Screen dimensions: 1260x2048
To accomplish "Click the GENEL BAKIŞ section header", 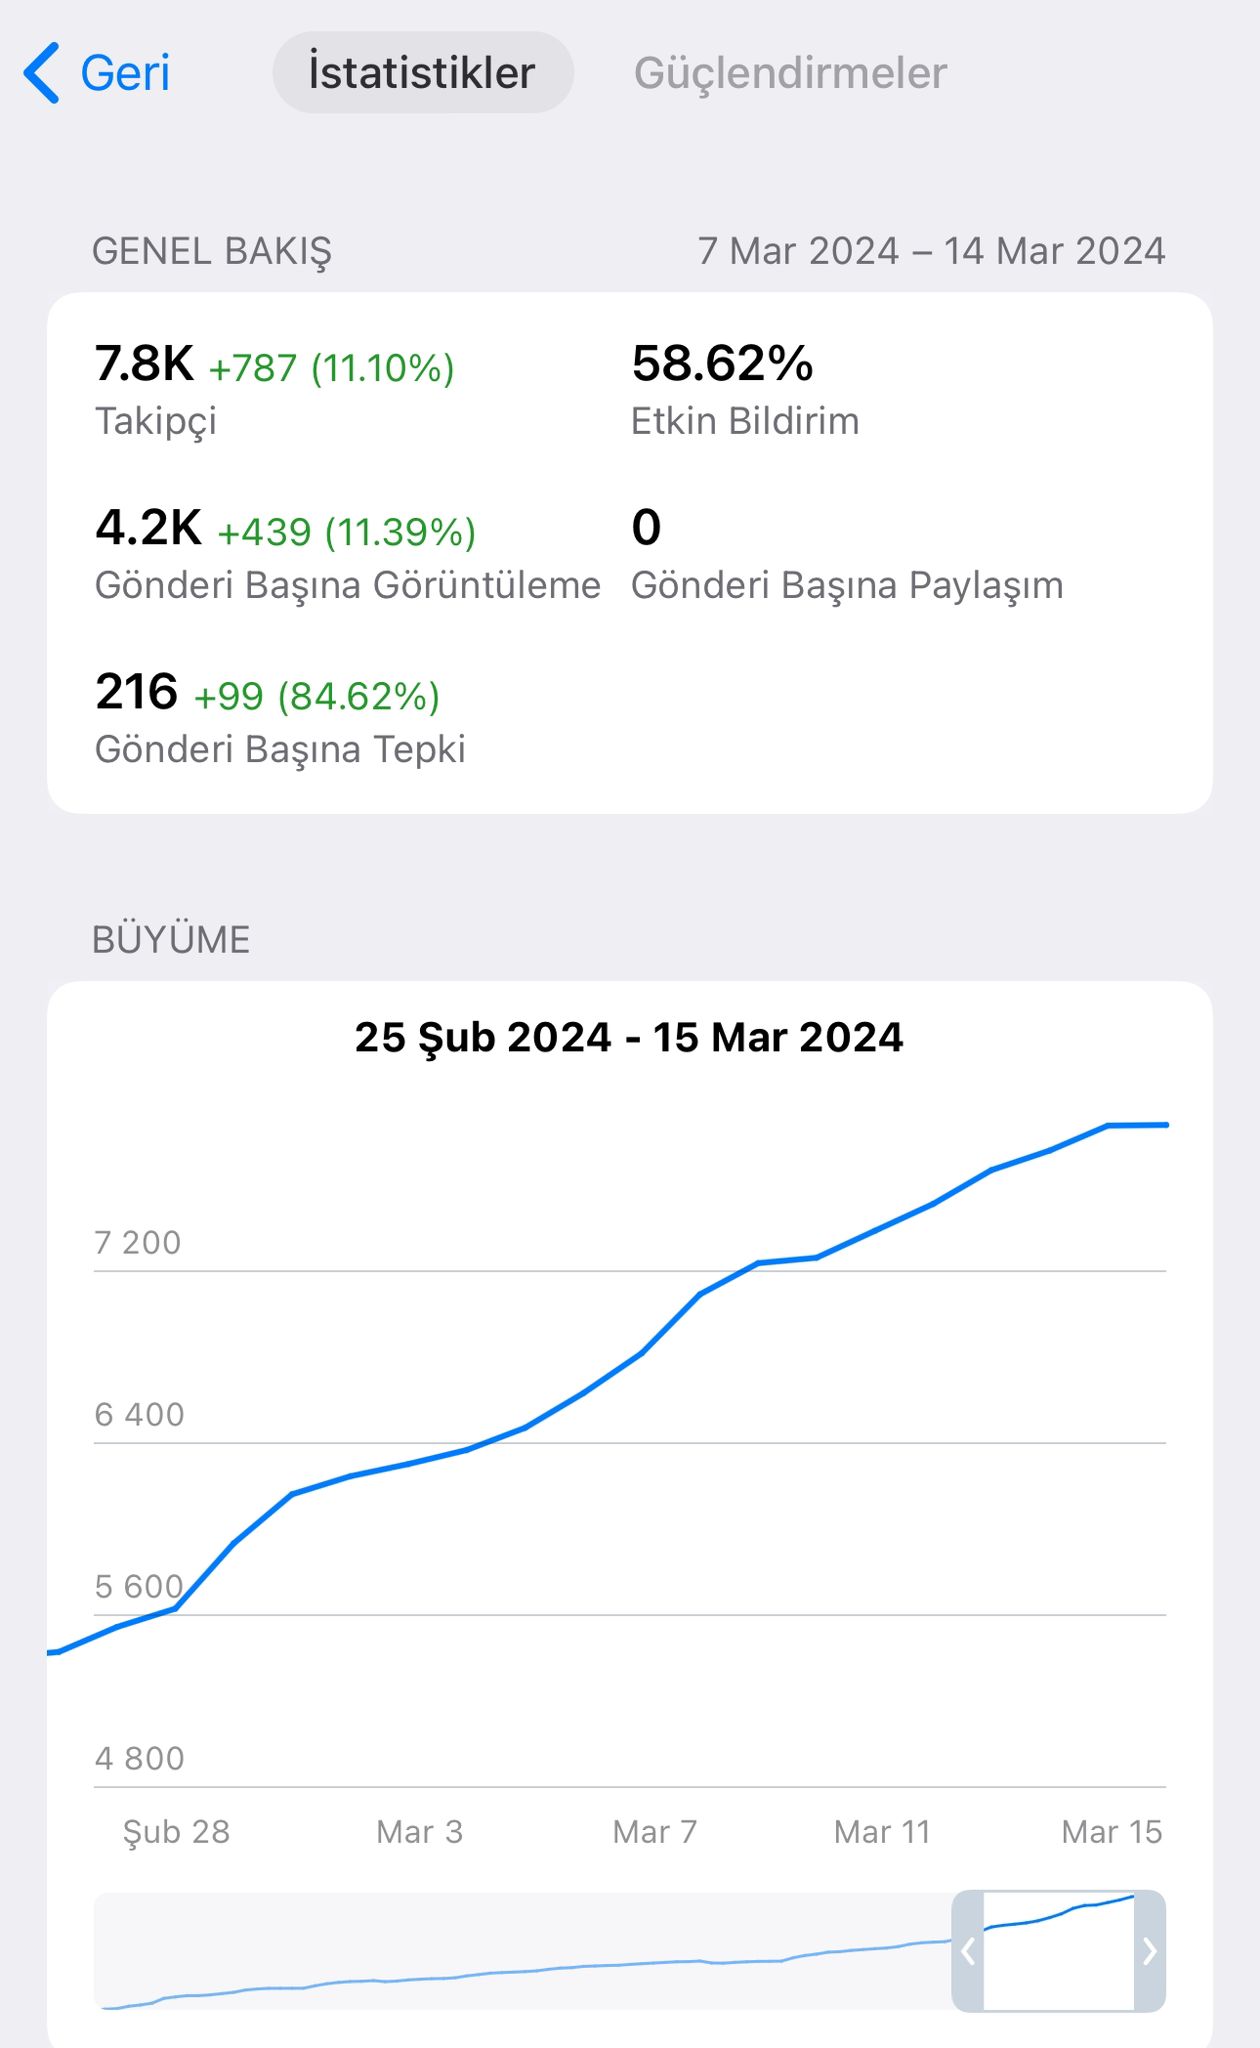I will (212, 251).
